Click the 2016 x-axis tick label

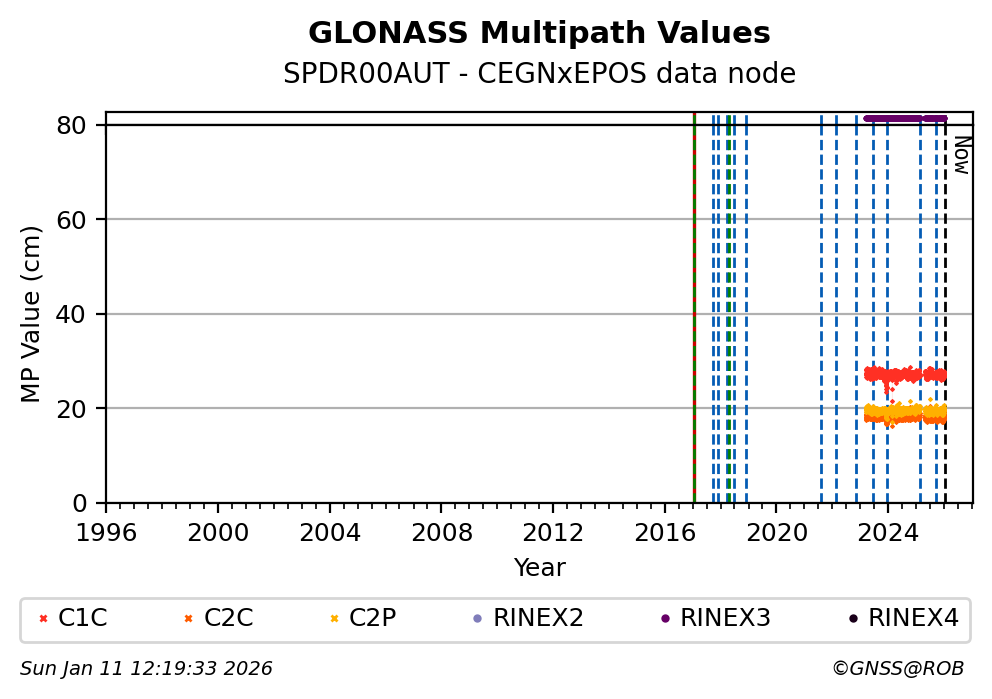(x=665, y=533)
